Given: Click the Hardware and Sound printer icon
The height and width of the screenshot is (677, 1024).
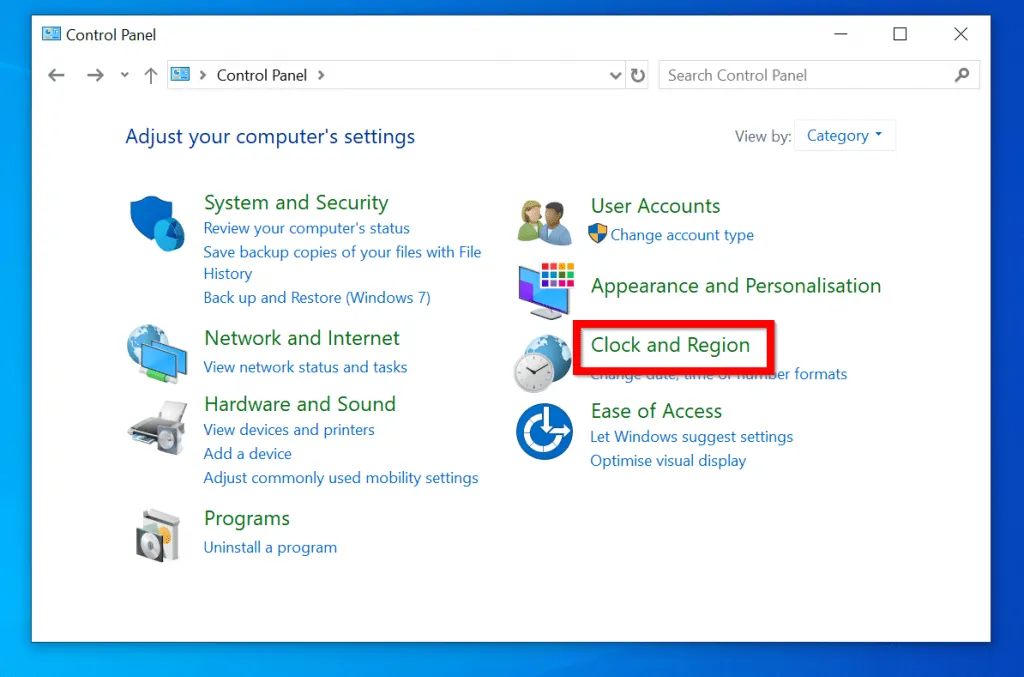Looking at the screenshot, I should pyautogui.click(x=157, y=428).
